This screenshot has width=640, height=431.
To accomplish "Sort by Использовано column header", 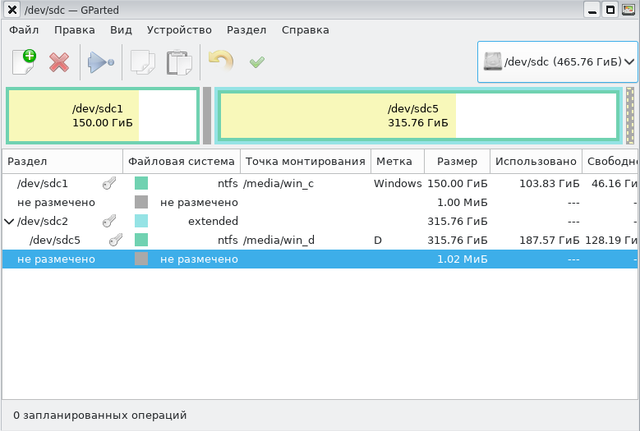I will point(536,161).
